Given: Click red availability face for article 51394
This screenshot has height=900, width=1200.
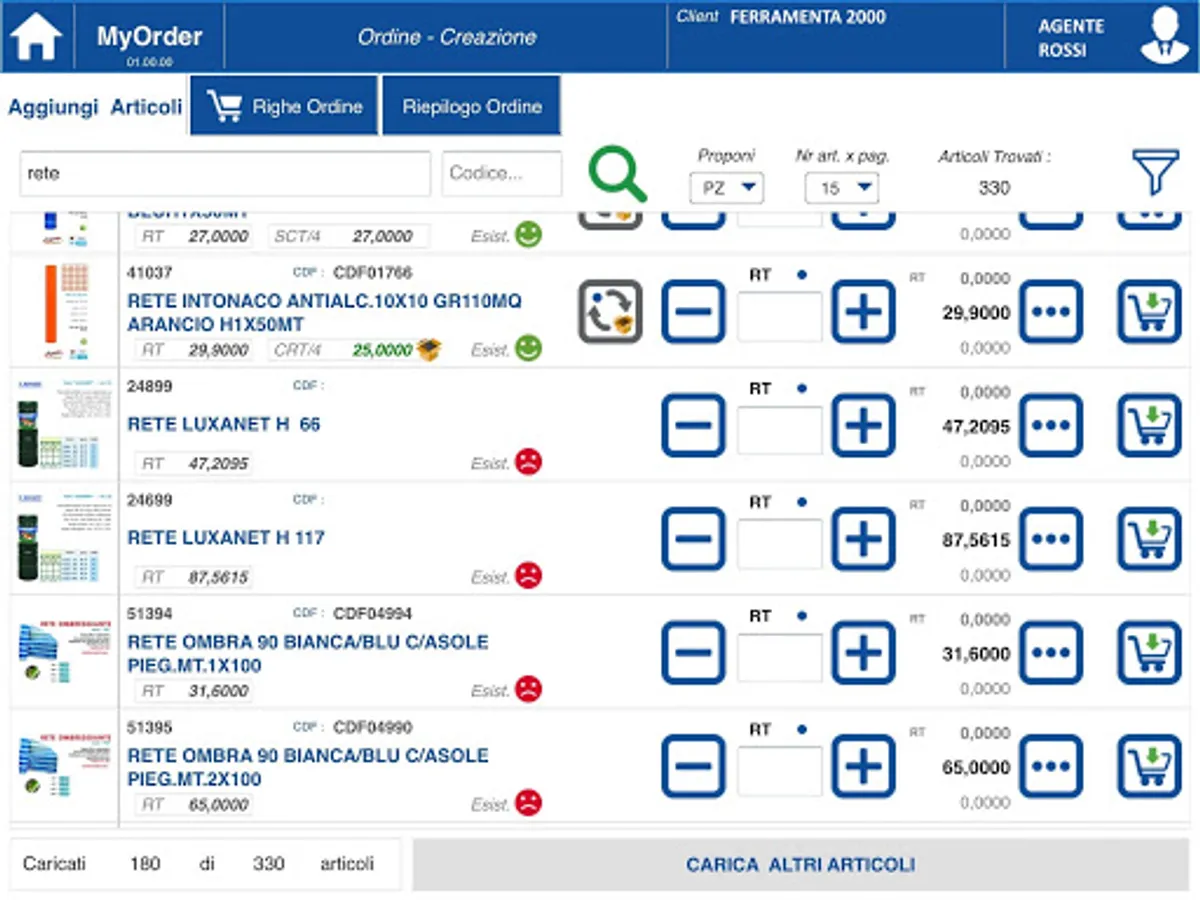Looking at the screenshot, I should tap(528, 689).
